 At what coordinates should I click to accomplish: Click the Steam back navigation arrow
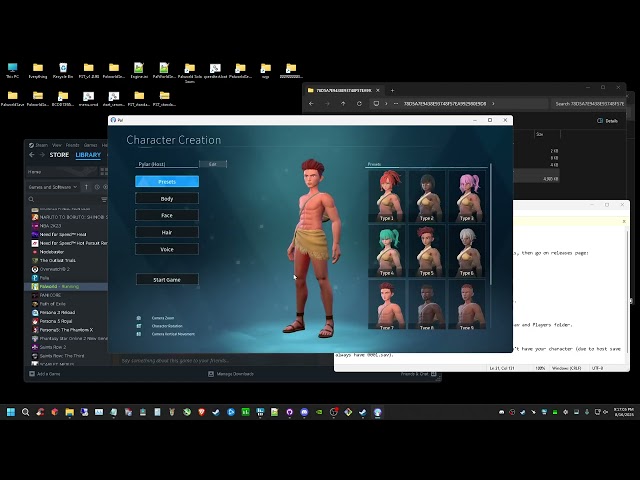[x=31, y=155]
